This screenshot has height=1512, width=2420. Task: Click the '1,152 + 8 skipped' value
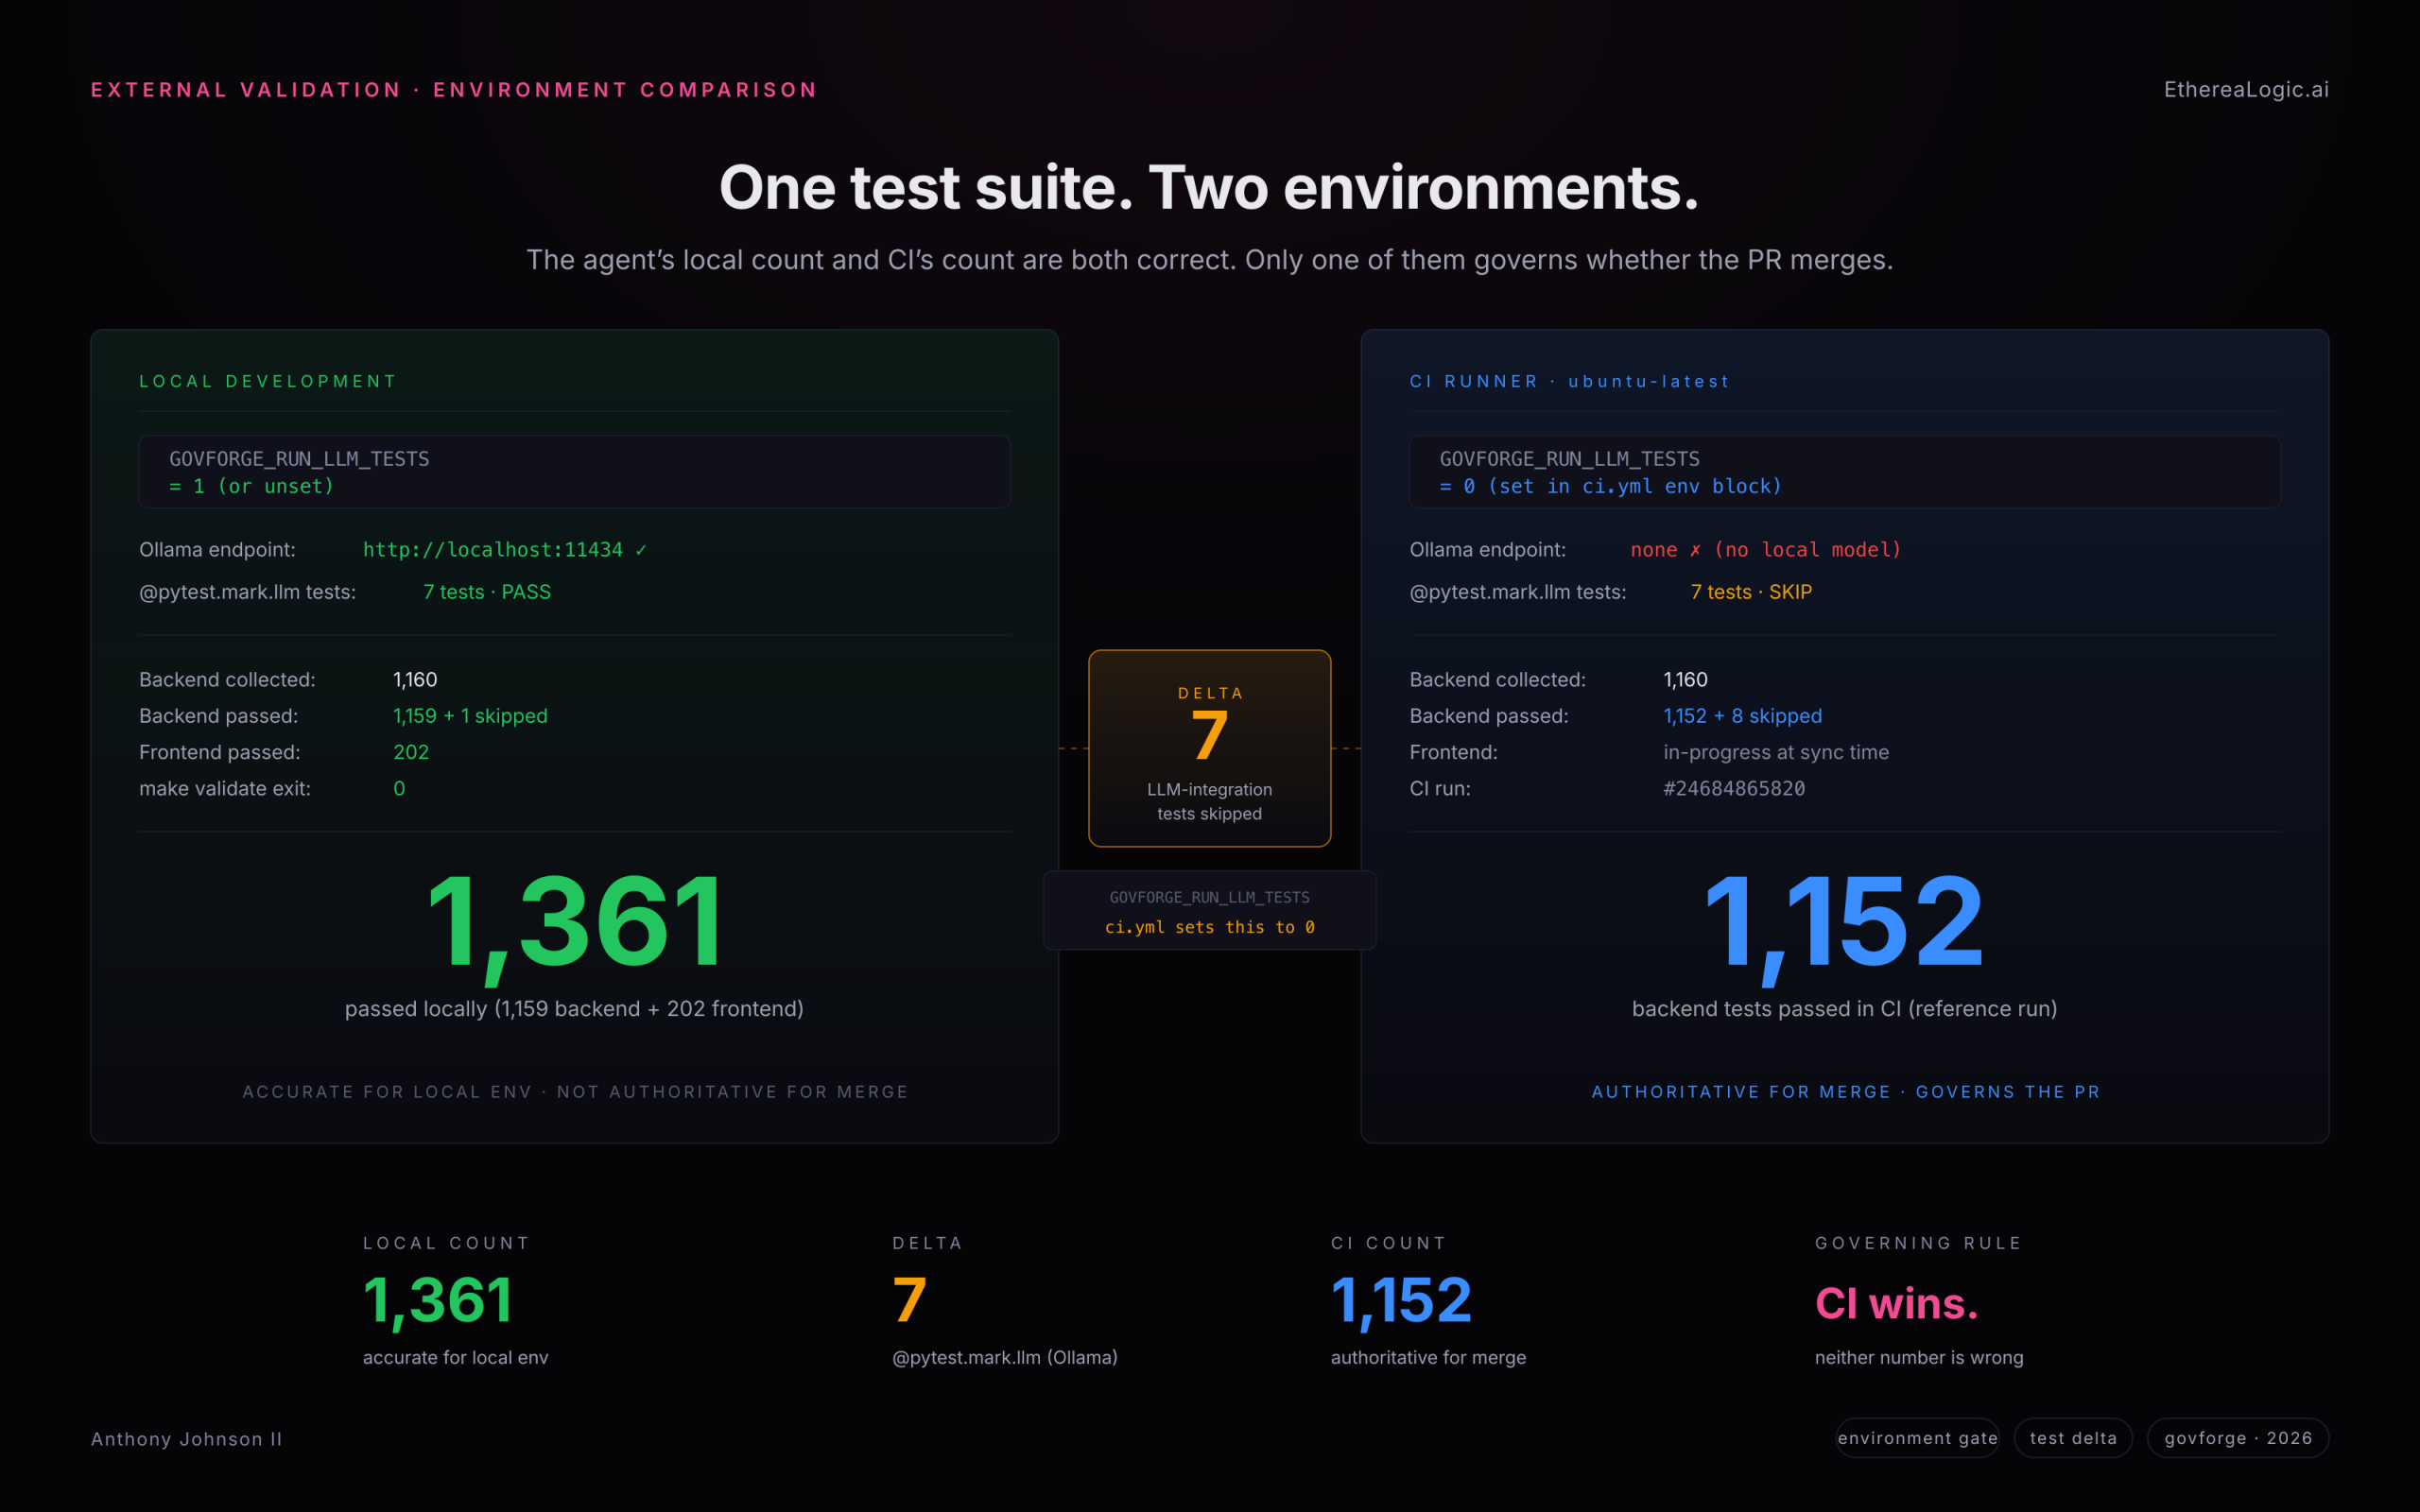1743,716
